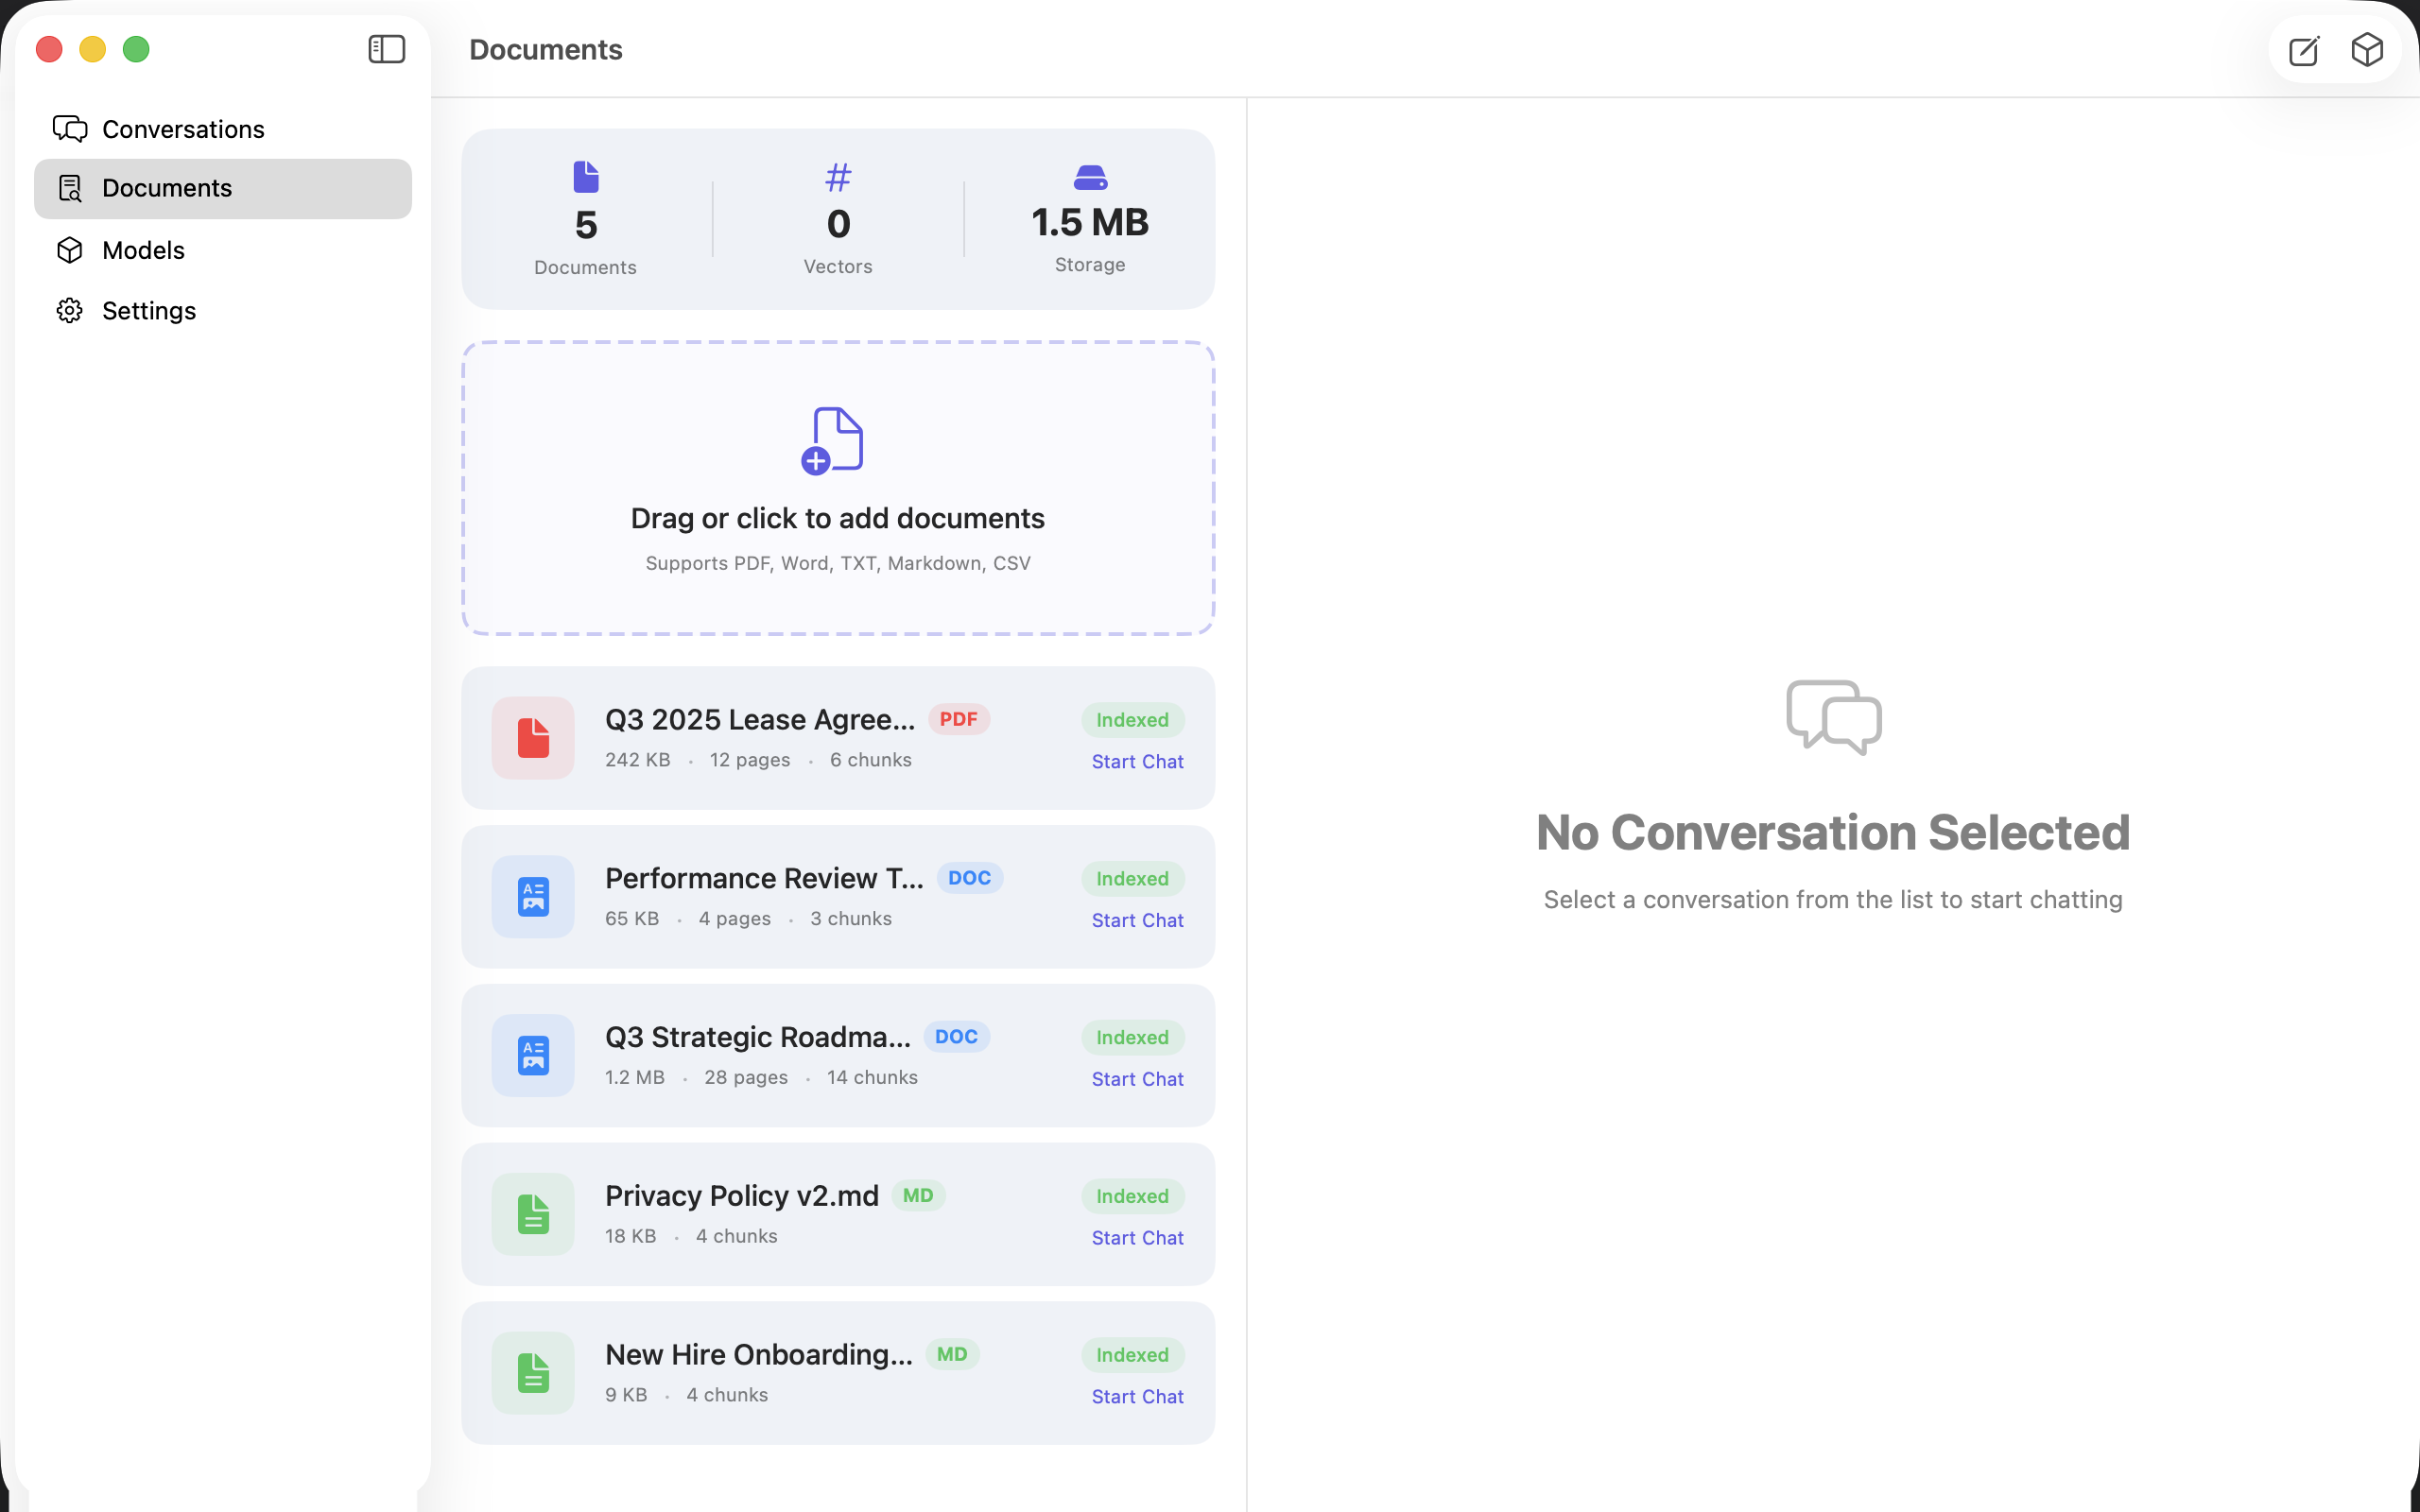Click '18 KB' size on Privacy Policy
Screen dimensions: 2420x1512
pyautogui.click(x=631, y=1237)
